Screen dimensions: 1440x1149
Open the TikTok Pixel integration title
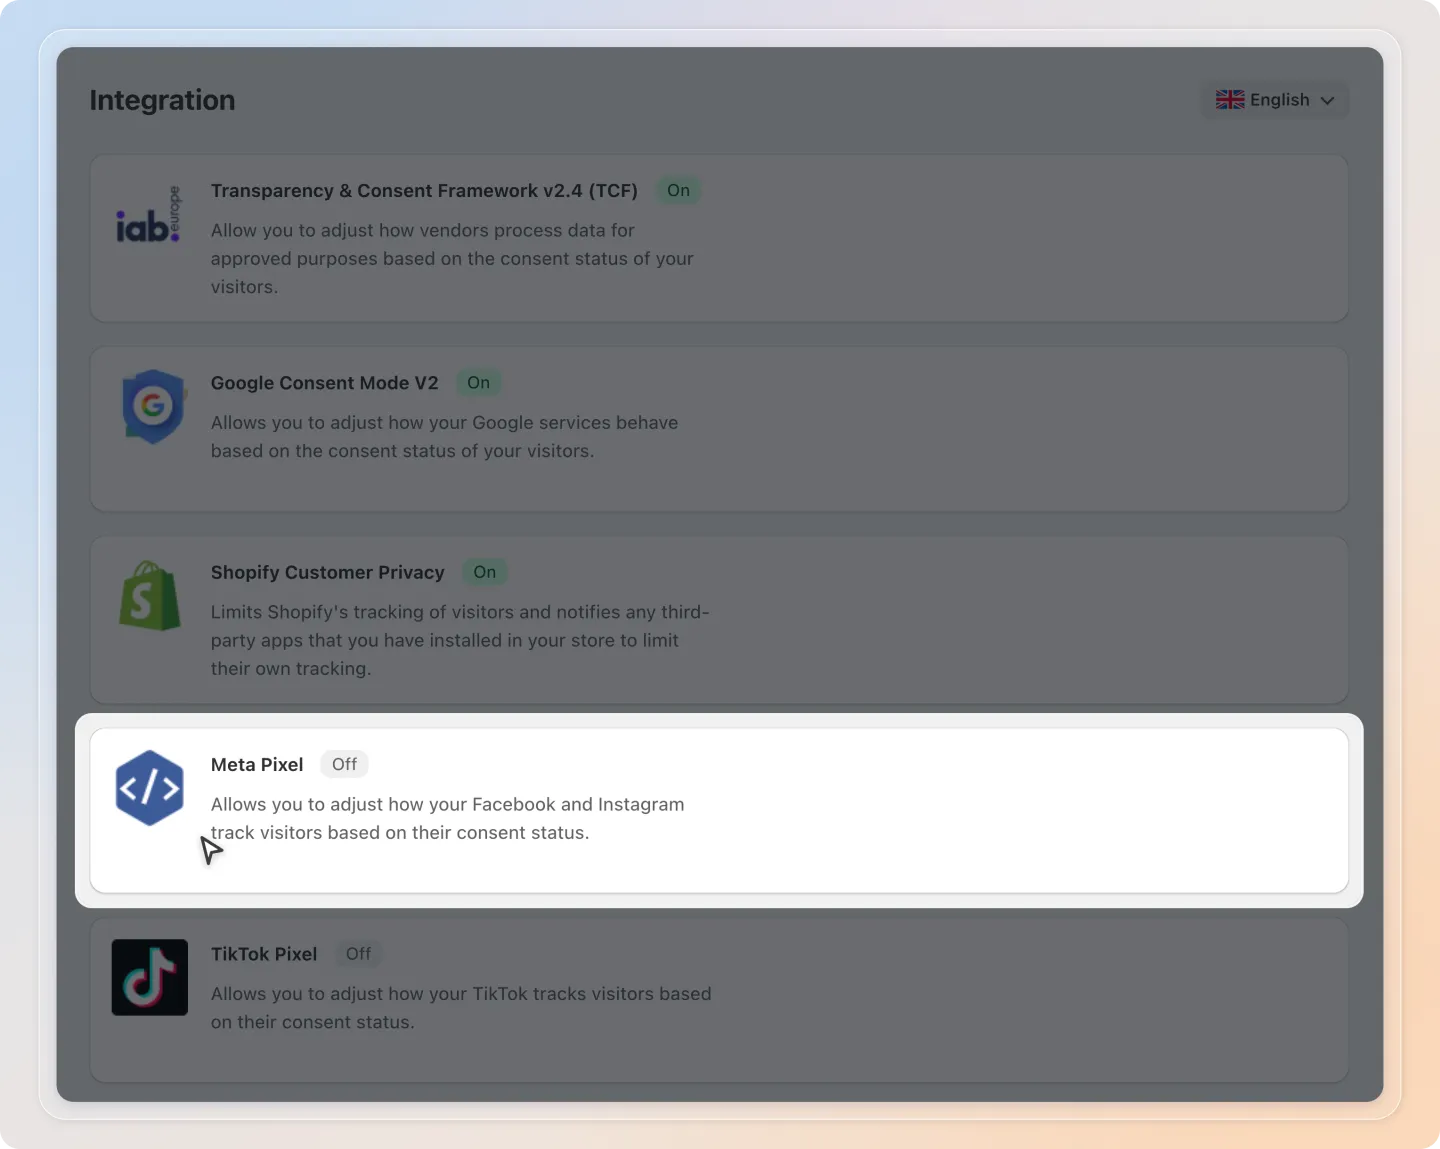click(x=264, y=955)
